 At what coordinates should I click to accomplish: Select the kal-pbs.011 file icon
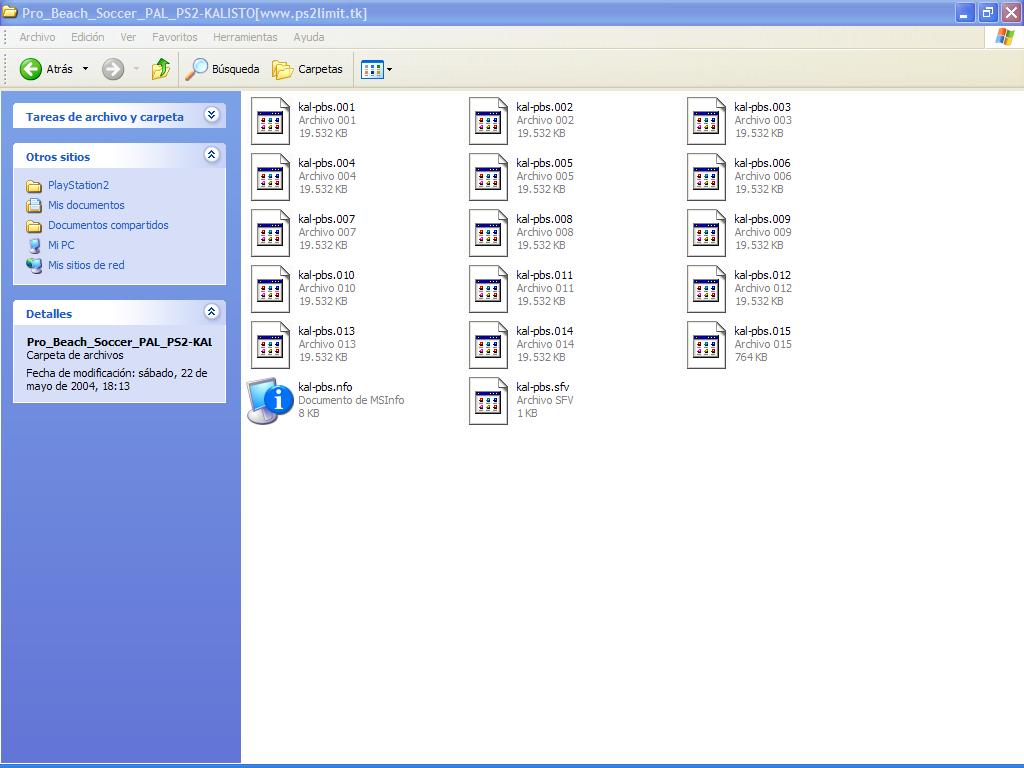(x=488, y=289)
